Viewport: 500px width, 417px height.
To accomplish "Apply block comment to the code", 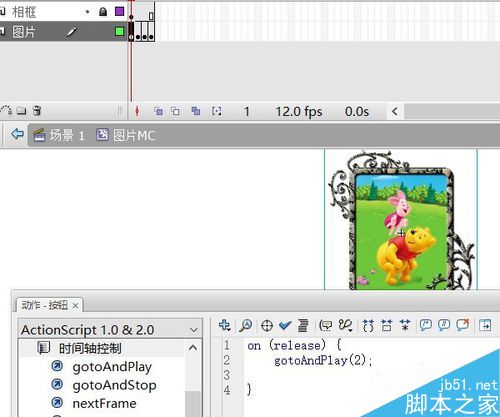I will (426, 325).
